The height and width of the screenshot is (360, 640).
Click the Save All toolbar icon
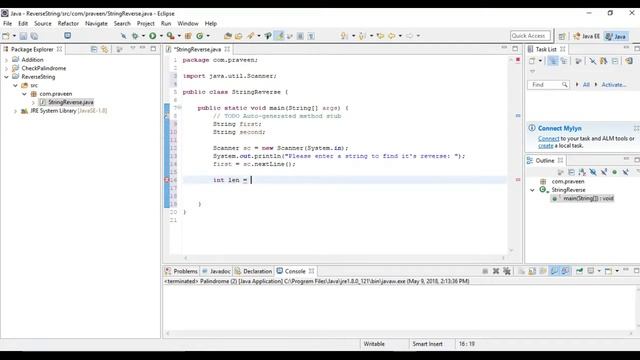click(34, 36)
